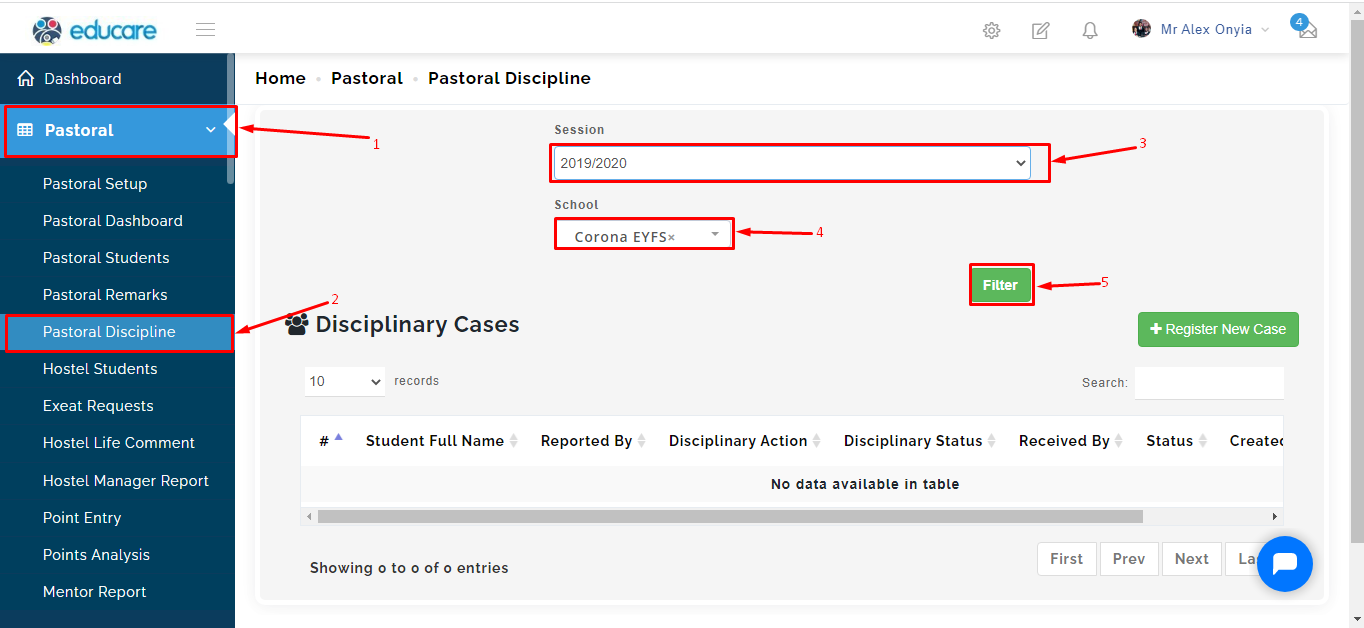Click Pastoral breadcrumb link
1364x628 pixels.
[367, 78]
